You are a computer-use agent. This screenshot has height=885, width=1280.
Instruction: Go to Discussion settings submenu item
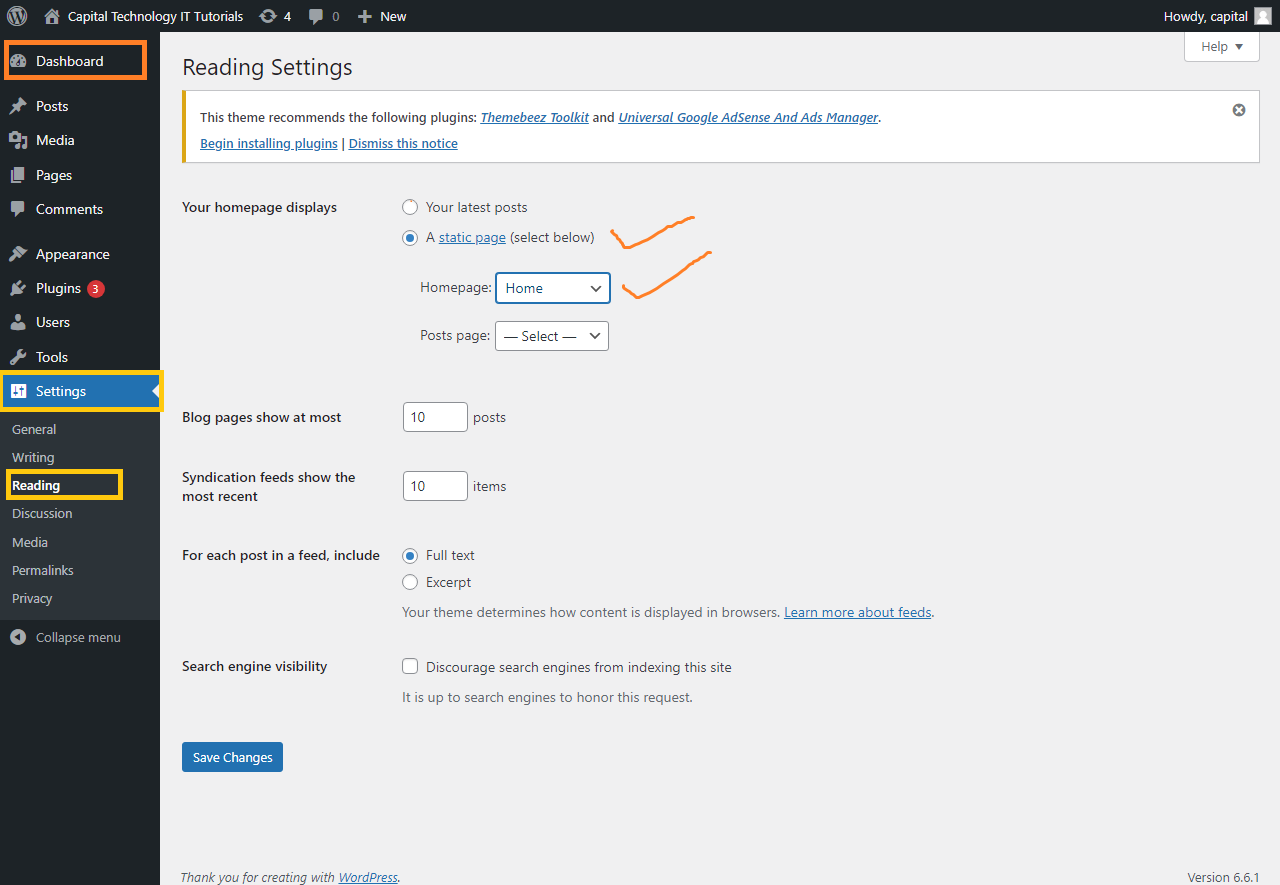pos(42,513)
